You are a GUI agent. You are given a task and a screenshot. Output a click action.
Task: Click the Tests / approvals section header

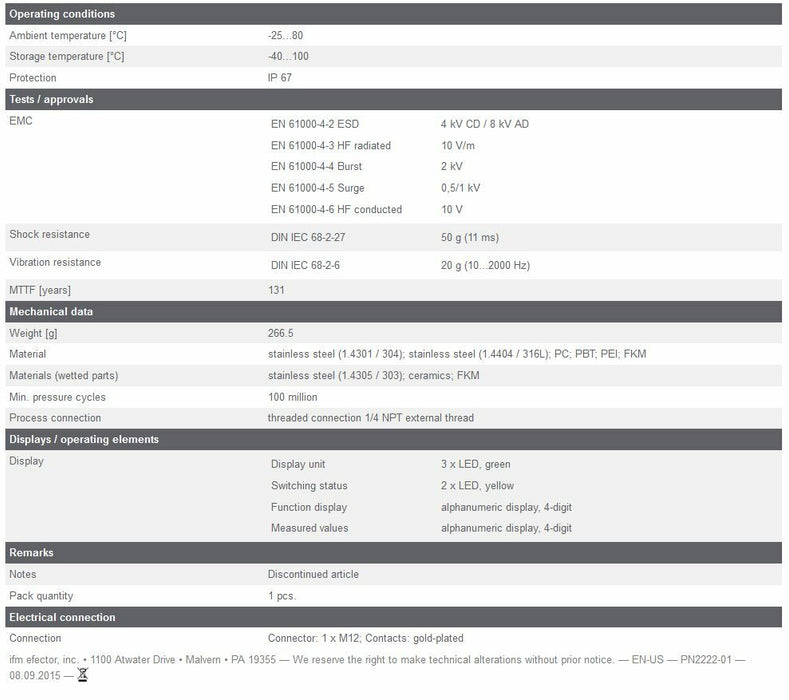[51, 99]
